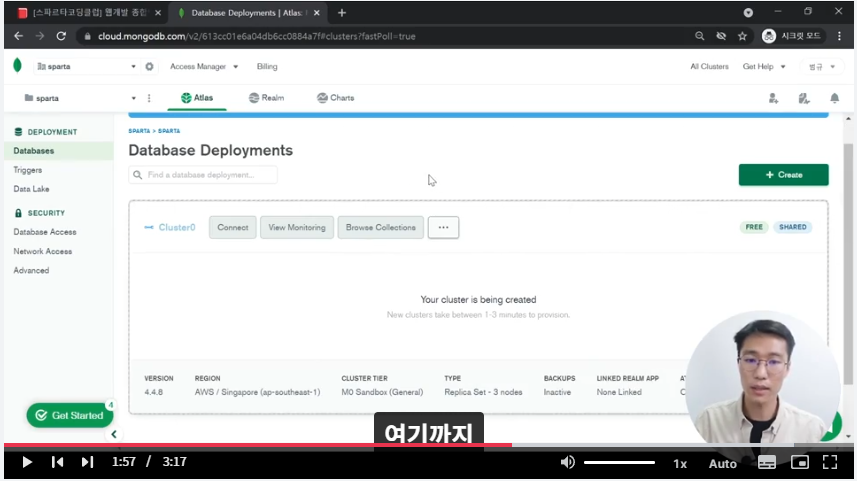Expand Access Manager dropdown
Screen dimensions: 857x481
point(204,66)
